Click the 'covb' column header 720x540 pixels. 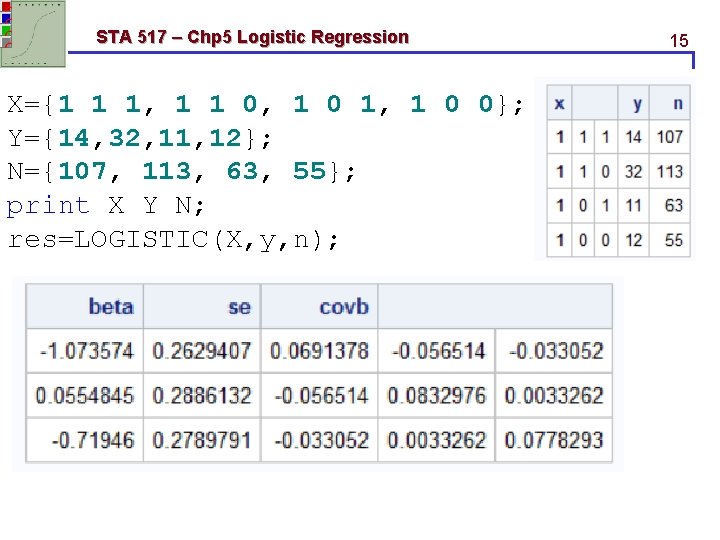coord(320,306)
